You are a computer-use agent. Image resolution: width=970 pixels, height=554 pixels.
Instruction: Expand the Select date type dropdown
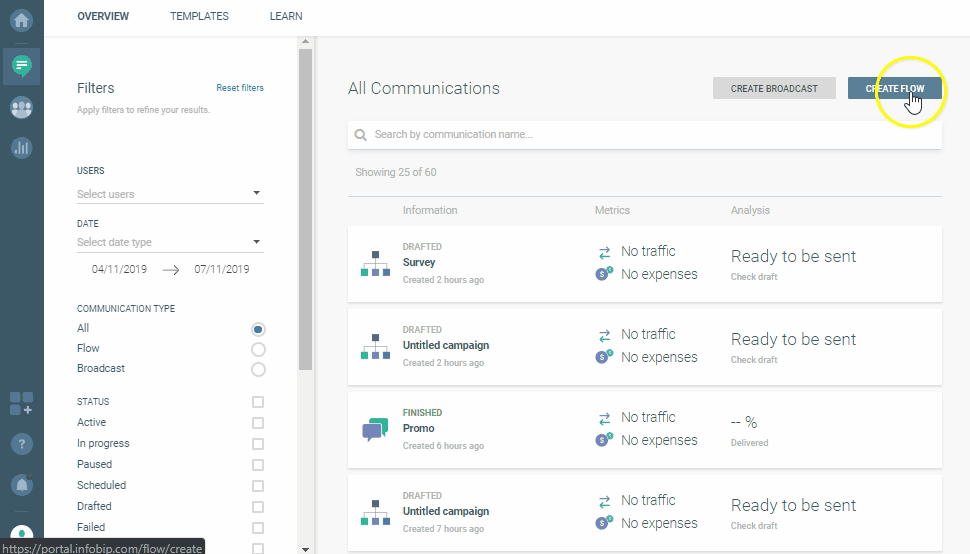coord(170,242)
